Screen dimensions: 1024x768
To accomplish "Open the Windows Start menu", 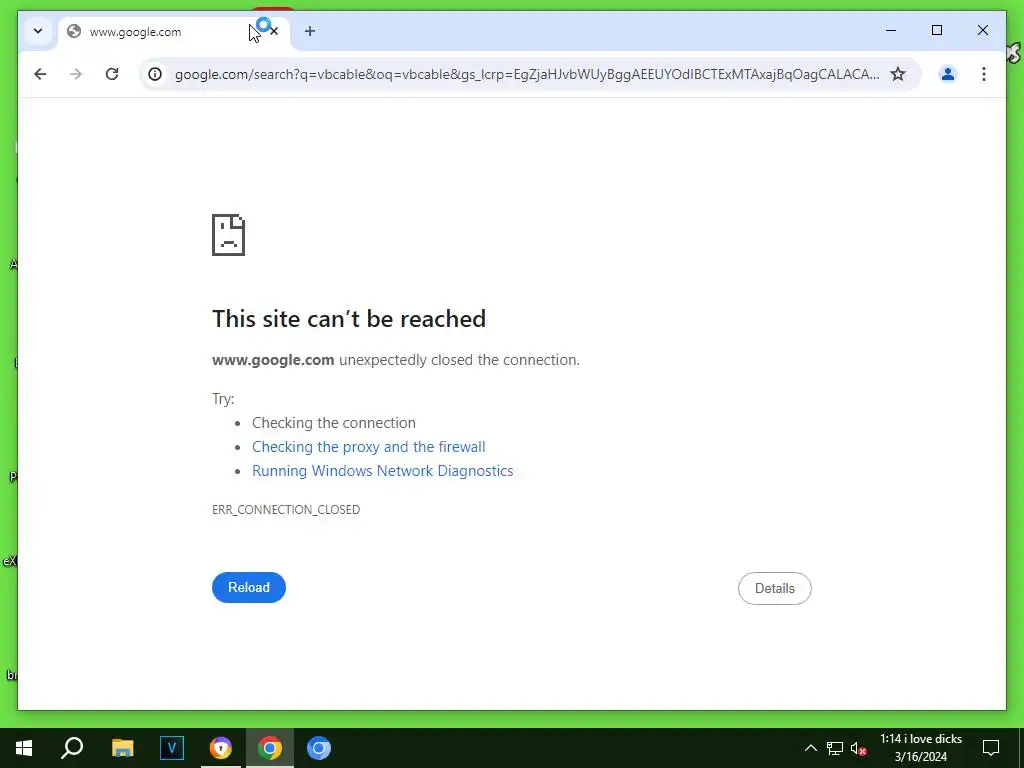I will point(24,748).
